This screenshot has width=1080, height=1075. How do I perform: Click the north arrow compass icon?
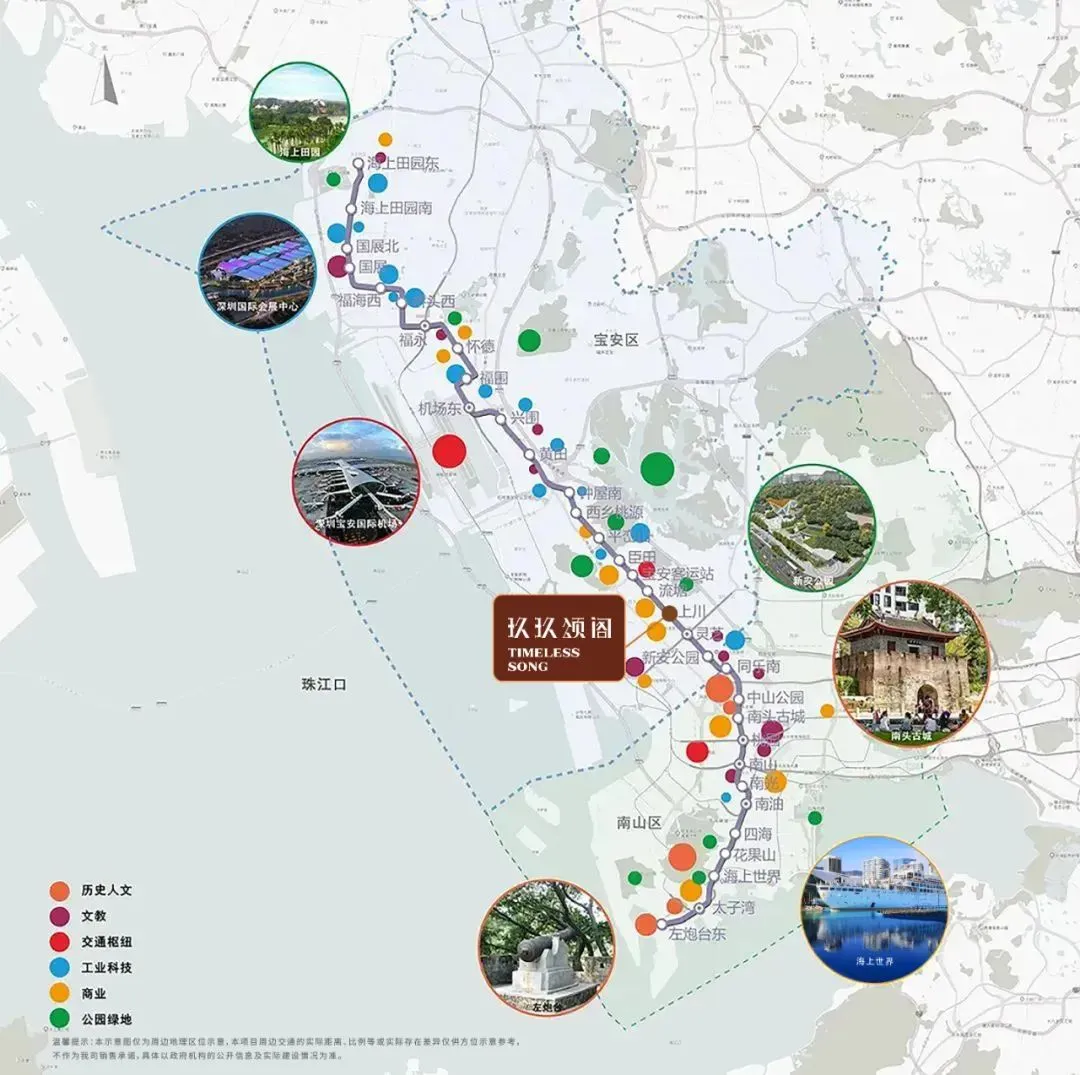pyautogui.click(x=106, y=81)
